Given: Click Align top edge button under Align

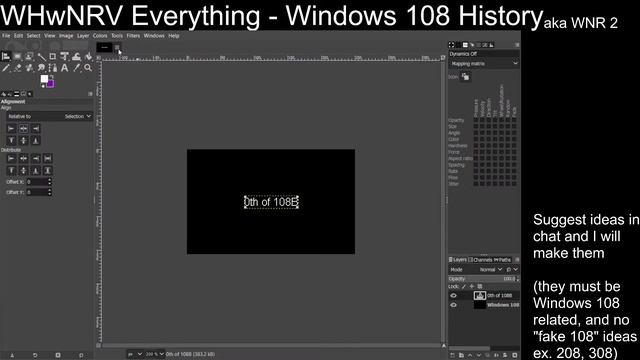Looking at the screenshot, I should pyautogui.click(x=11, y=140).
